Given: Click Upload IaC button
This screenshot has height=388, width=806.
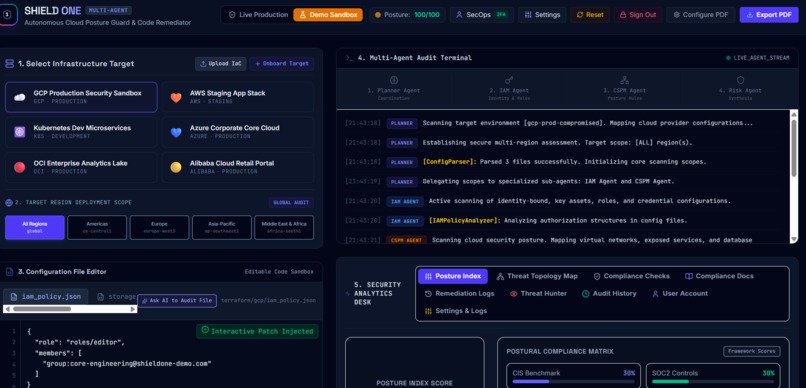Looking at the screenshot, I should 221,64.
